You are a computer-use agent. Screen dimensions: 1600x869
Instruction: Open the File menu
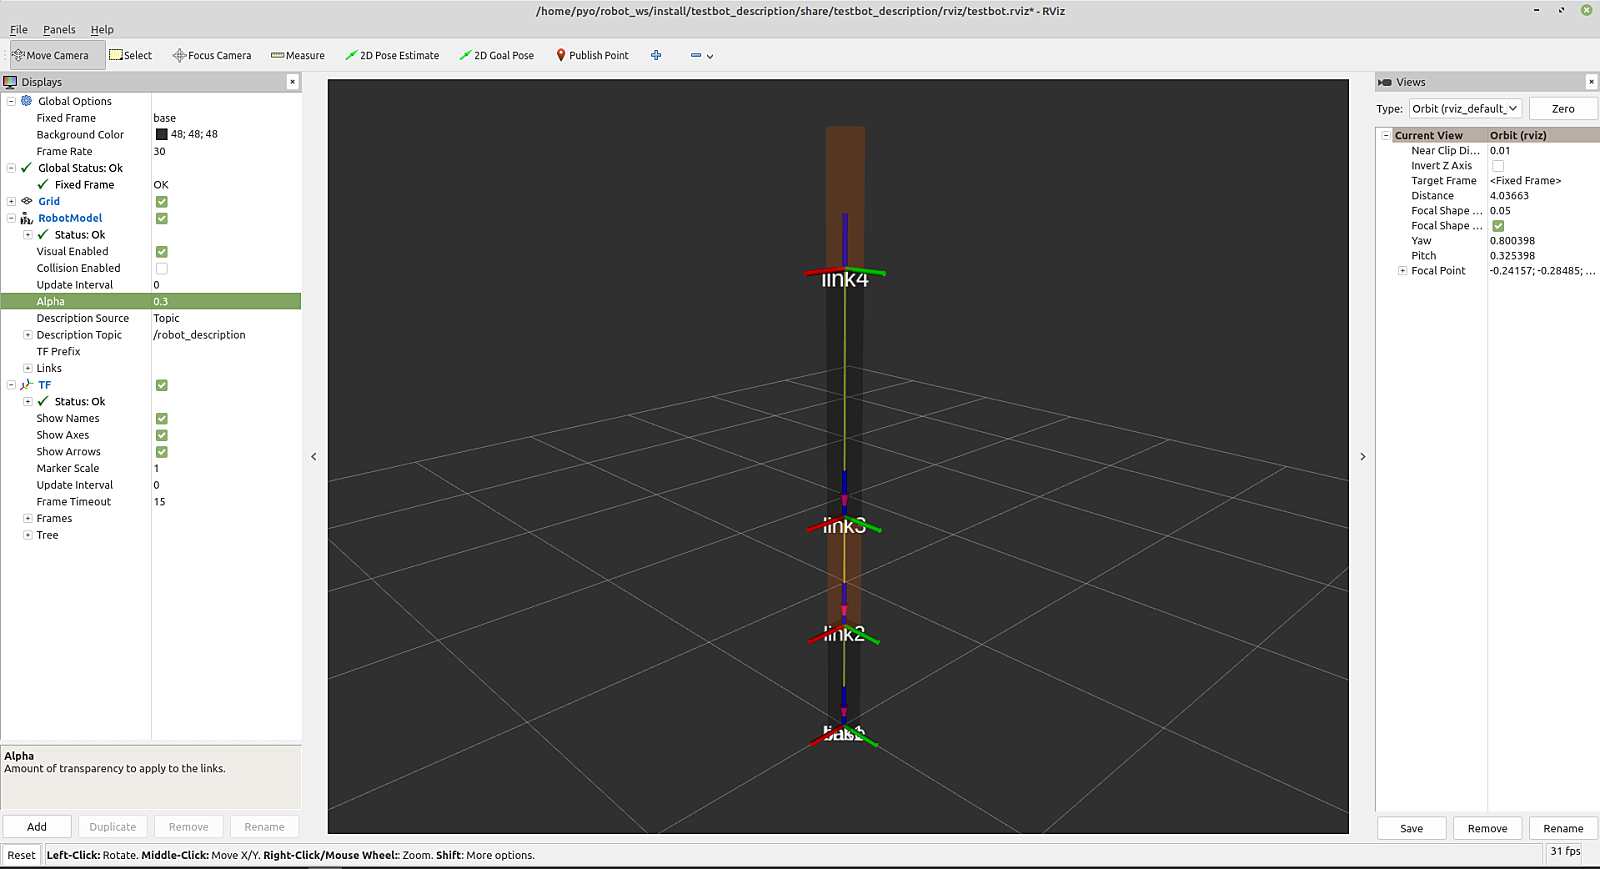coord(19,30)
